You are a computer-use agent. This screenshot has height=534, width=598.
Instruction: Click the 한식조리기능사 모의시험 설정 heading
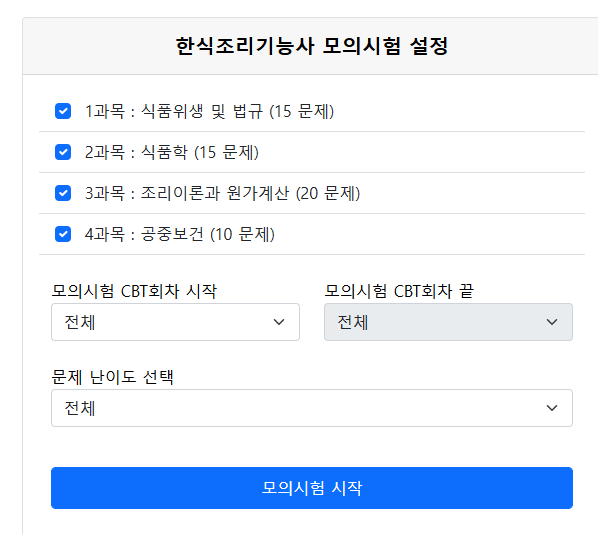click(x=312, y=46)
